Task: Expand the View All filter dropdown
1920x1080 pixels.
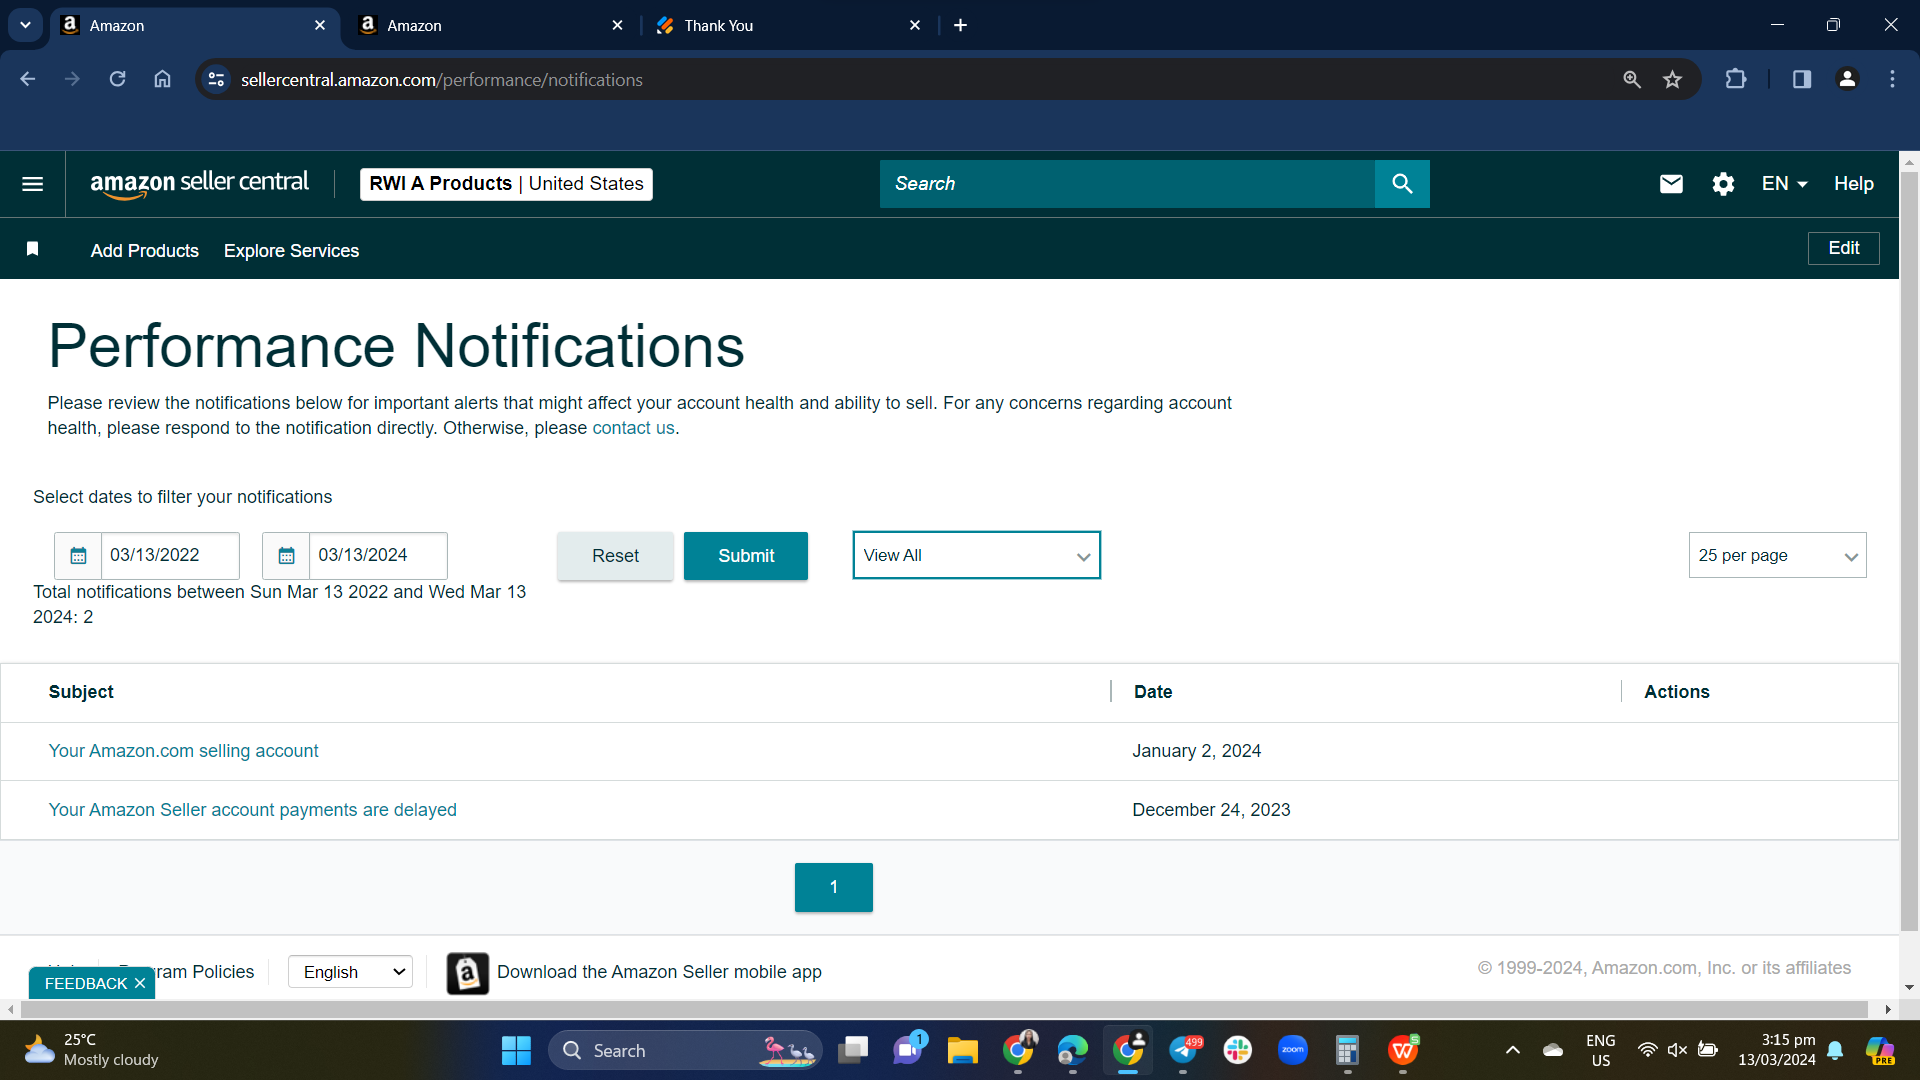Action: click(976, 555)
